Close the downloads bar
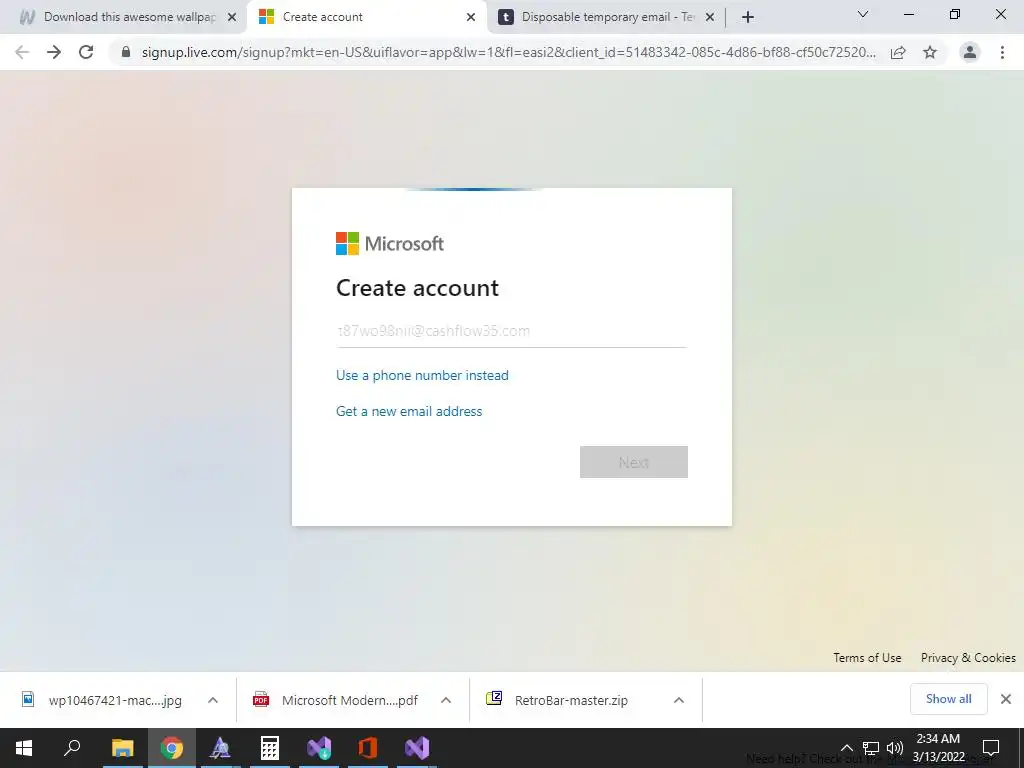The image size is (1024, 768). (x=1006, y=699)
